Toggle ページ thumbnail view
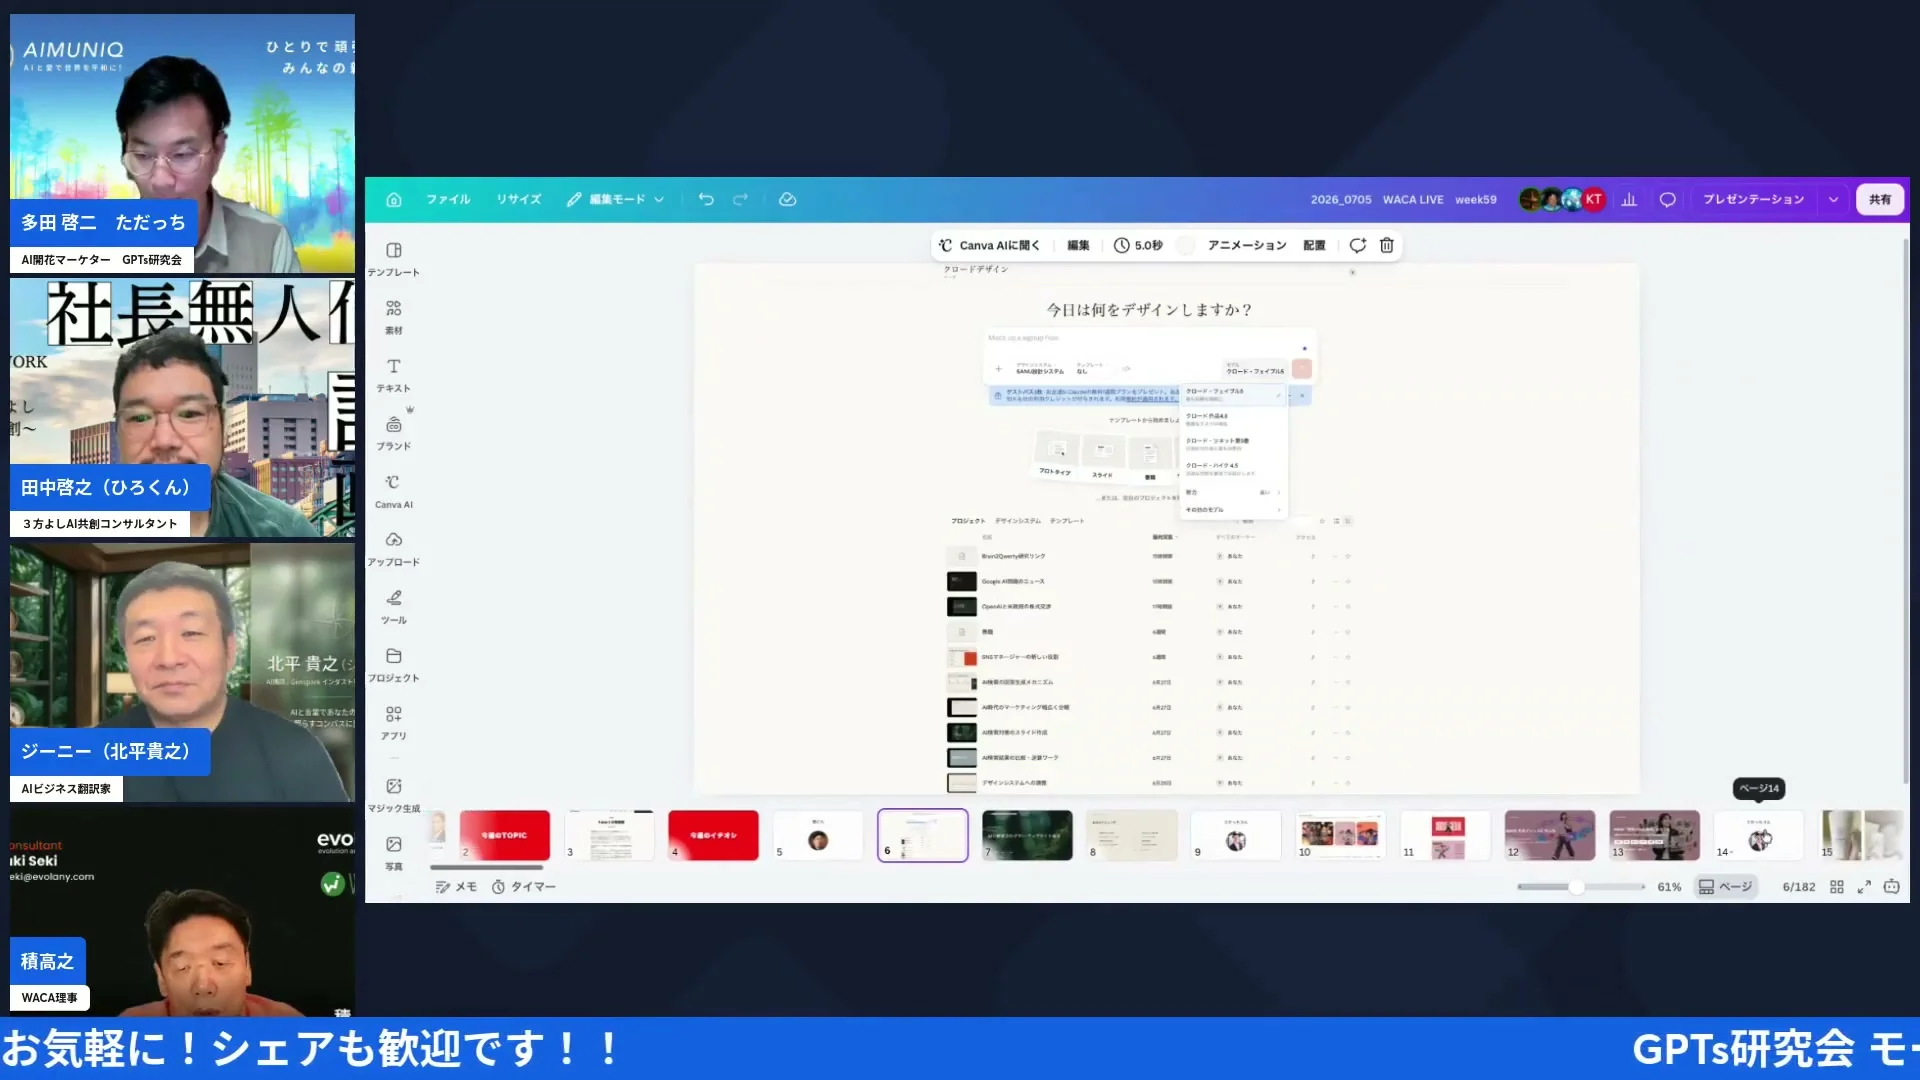This screenshot has width=1920, height=1080. coord(1726,887)
